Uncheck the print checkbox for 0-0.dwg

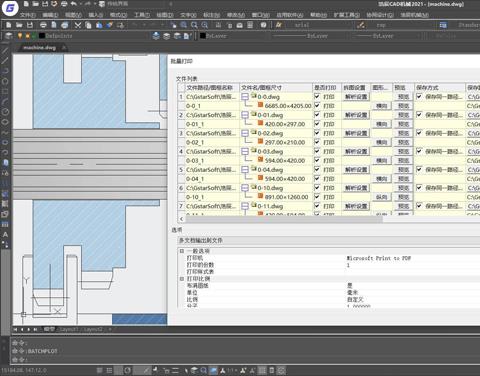(317, 96)
